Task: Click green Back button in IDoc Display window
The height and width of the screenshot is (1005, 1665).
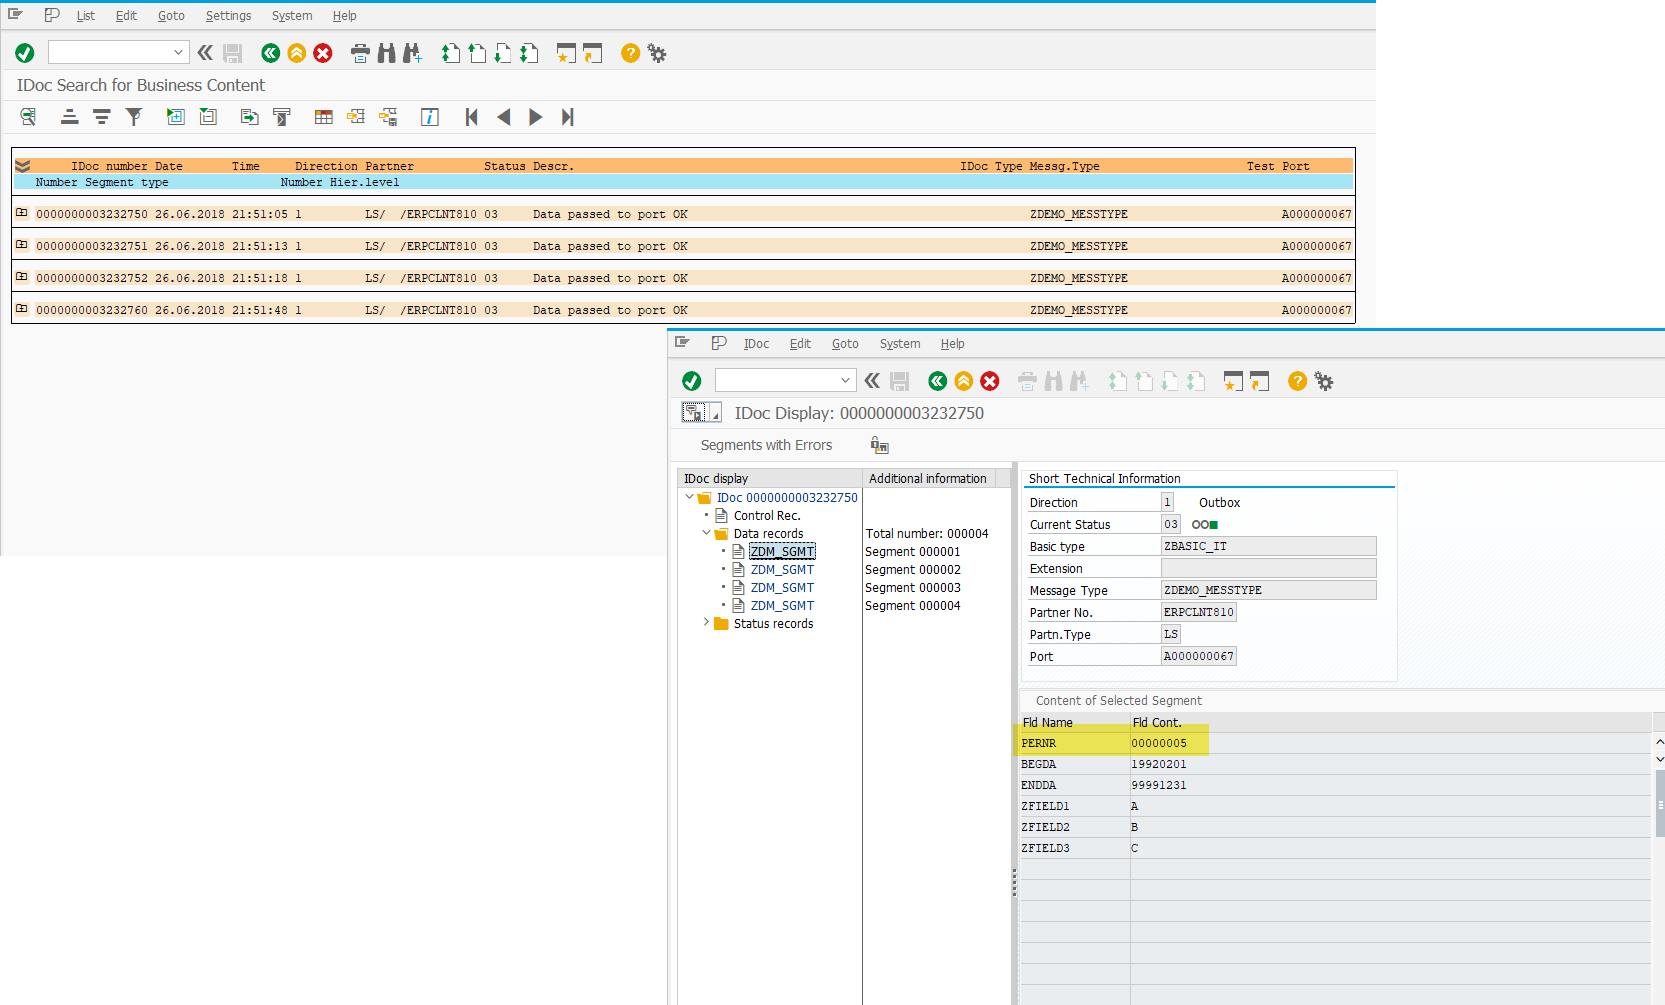Action: 937,381
